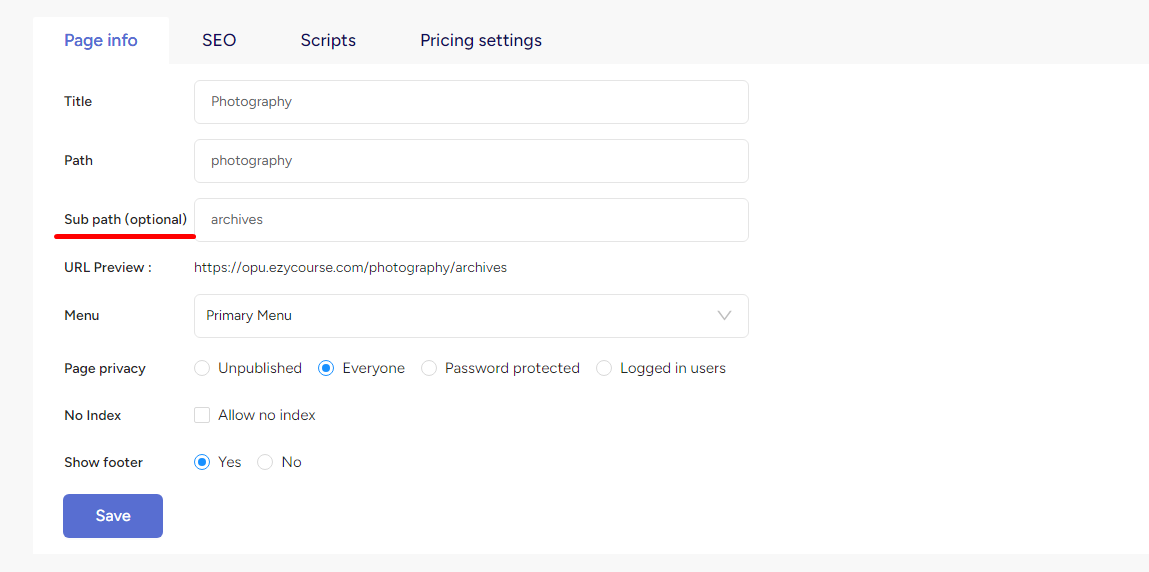1149x572 pixels.
Task: Click the Menu dropdown chevron arrow
Action: (724, 316)
